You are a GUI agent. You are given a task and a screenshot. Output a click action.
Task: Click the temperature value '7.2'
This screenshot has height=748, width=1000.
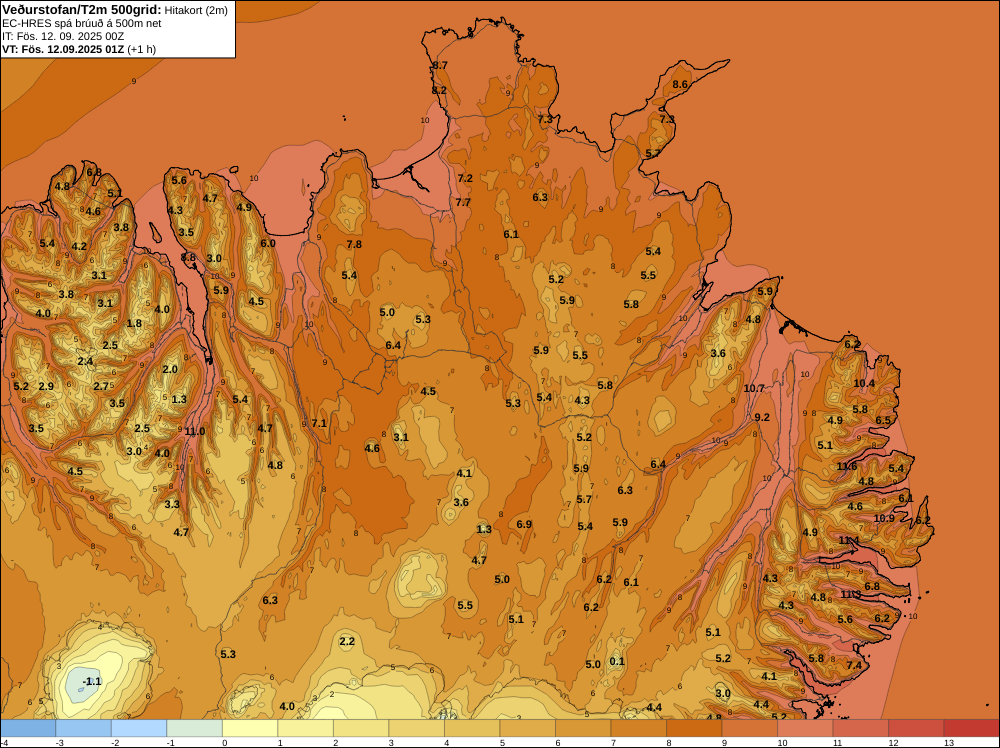(466, 178)
